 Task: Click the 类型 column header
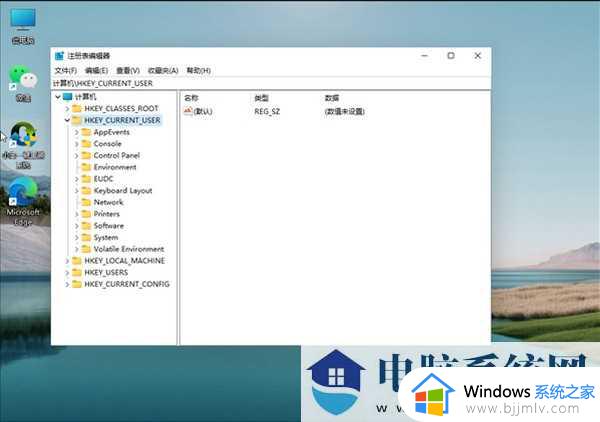tap(261, 98)
